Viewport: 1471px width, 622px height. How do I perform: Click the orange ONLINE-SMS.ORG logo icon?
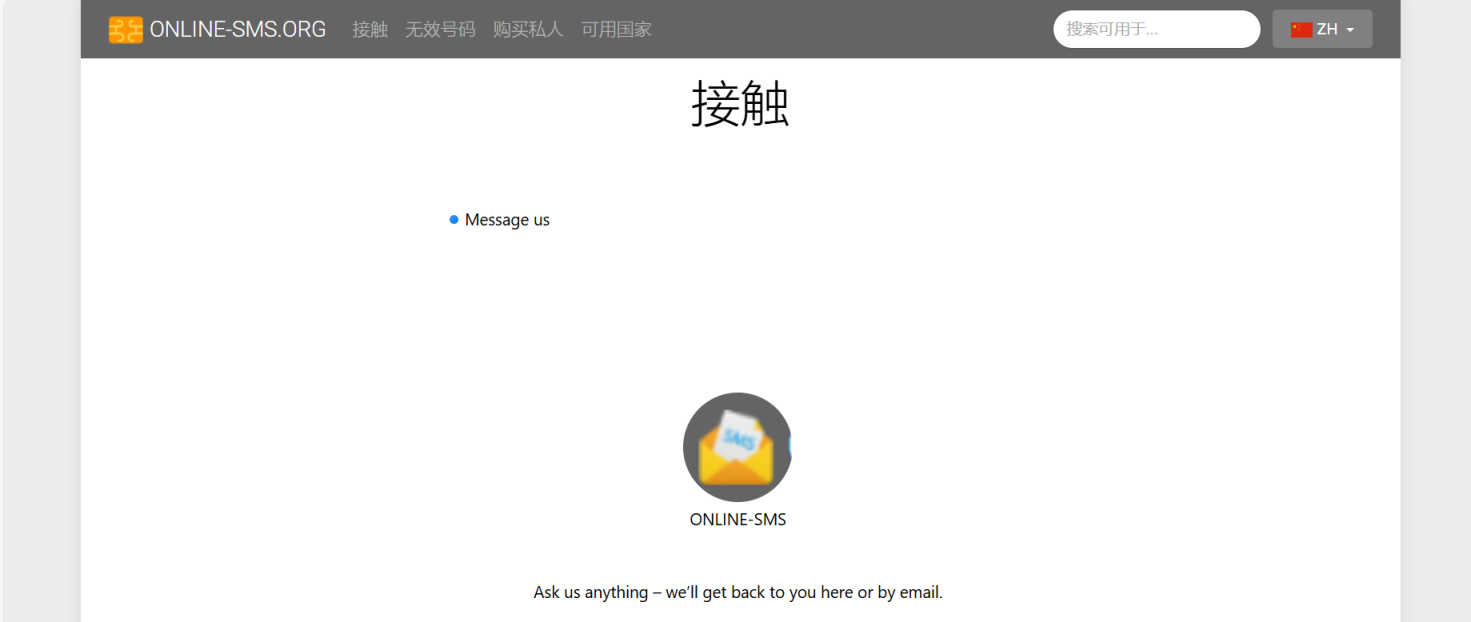(x=126, y=30)
